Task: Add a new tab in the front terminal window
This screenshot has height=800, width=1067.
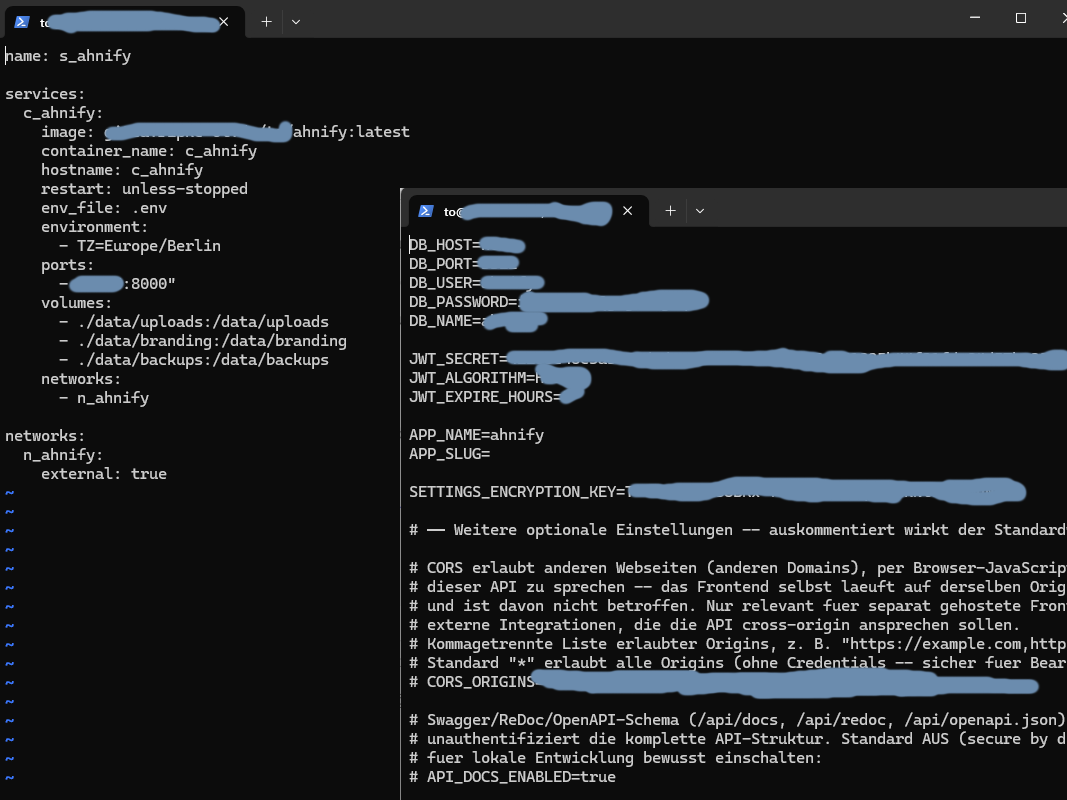Action: pos(670,211)
